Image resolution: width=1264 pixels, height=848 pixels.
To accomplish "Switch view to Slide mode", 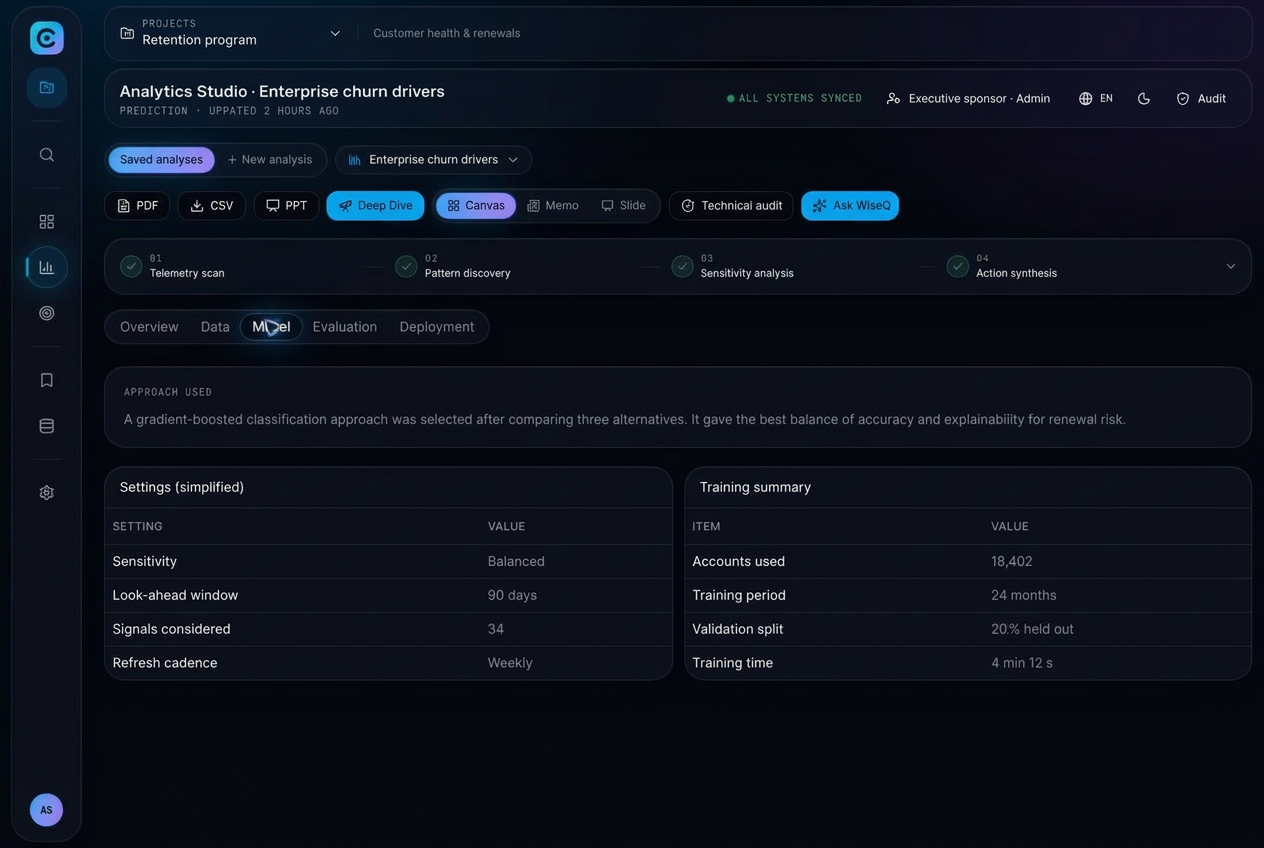I will pyautogui.click(x=624, y=206).
